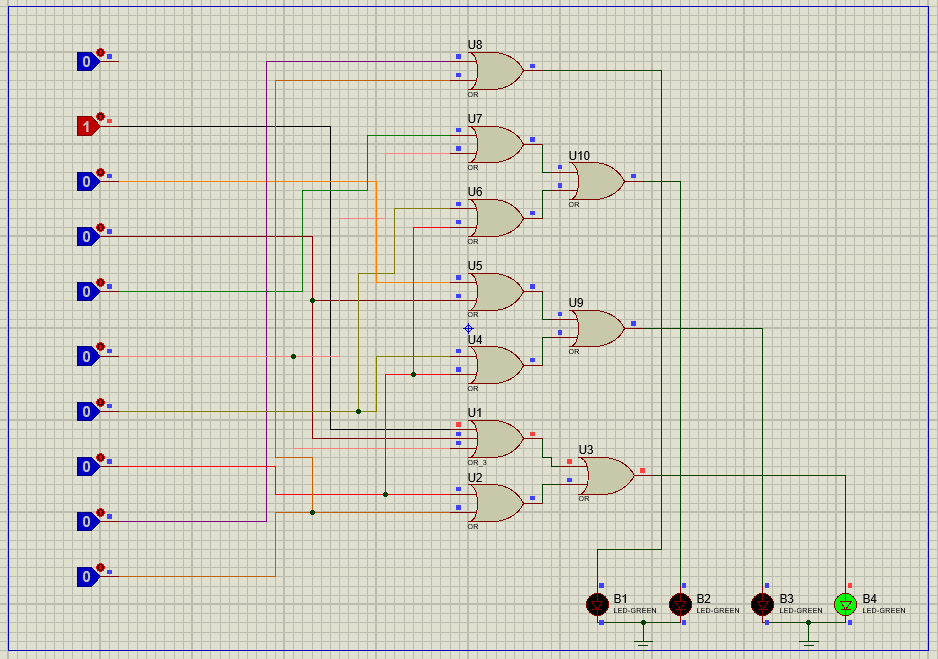This screenshot has height=659, width=938.
Task: Select the U4 OR gate
Action: (497, 365)
